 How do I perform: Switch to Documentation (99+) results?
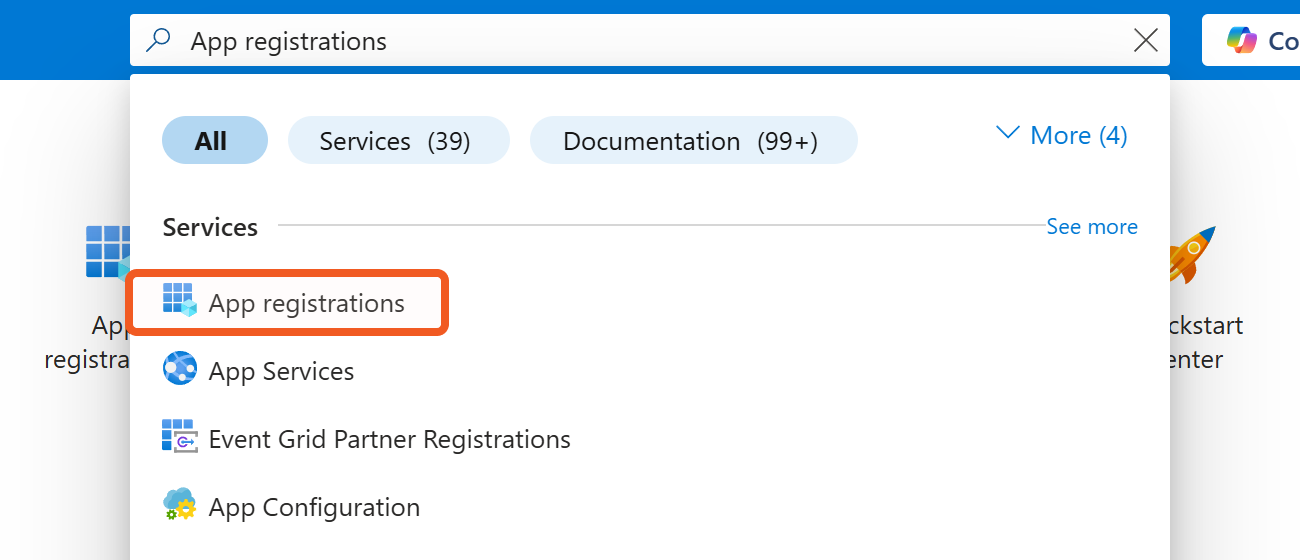(692, 140)
